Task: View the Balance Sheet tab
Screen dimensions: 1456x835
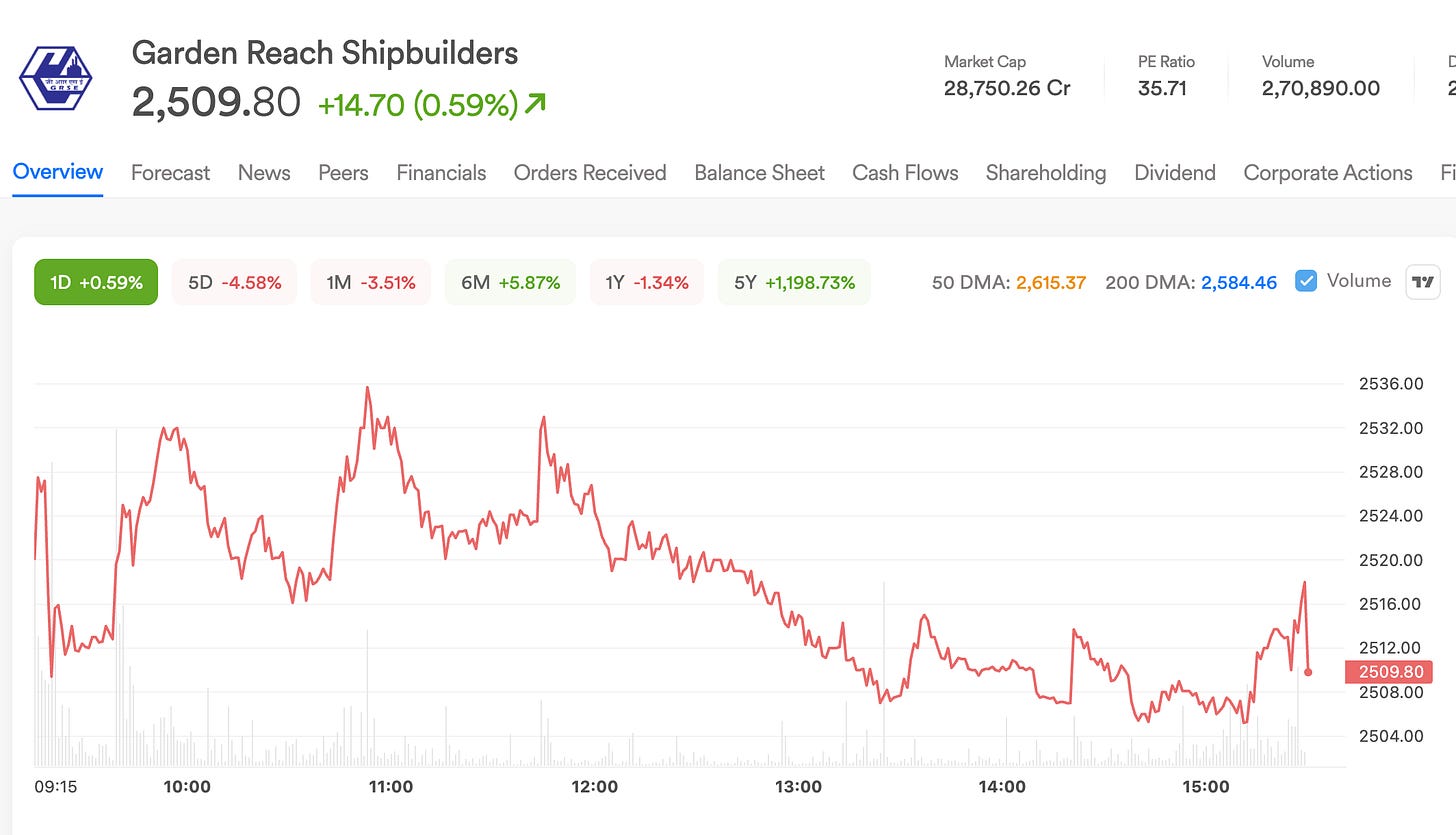Action: coord(759,173)
